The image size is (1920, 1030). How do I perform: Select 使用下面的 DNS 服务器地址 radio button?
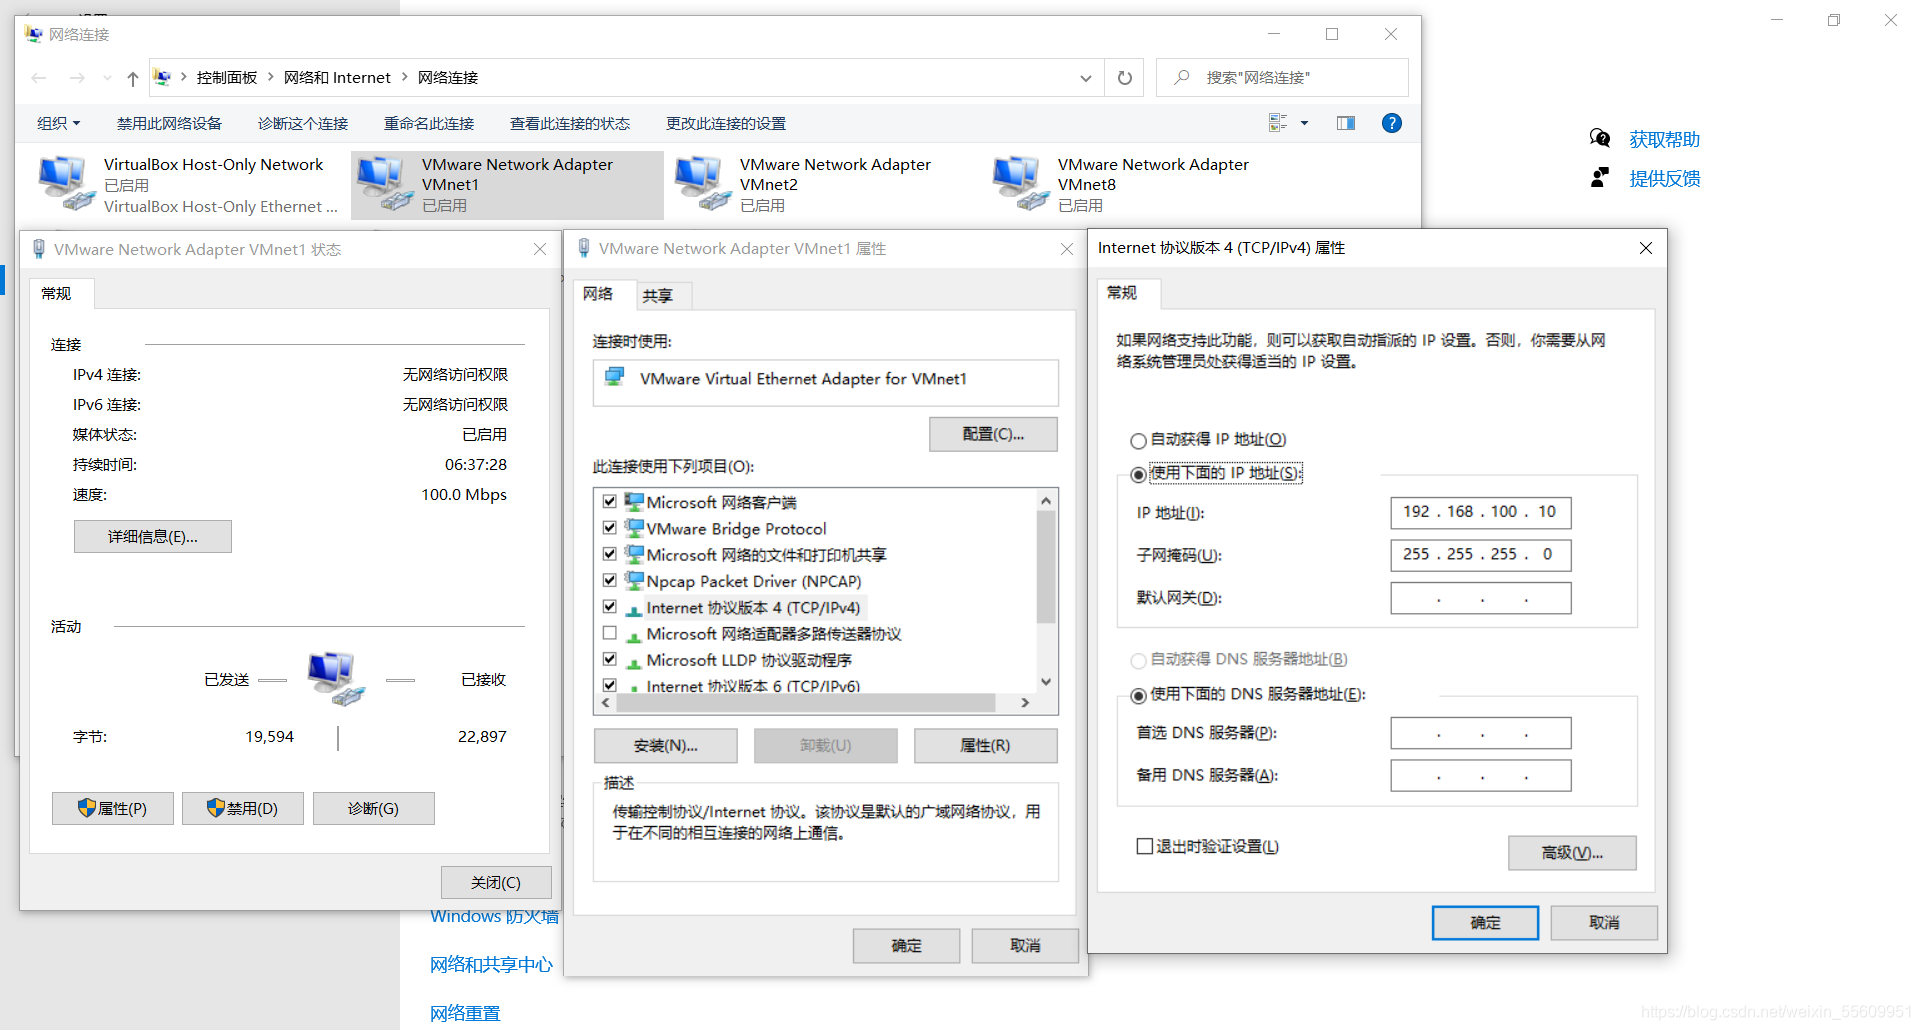(1138, 695)
